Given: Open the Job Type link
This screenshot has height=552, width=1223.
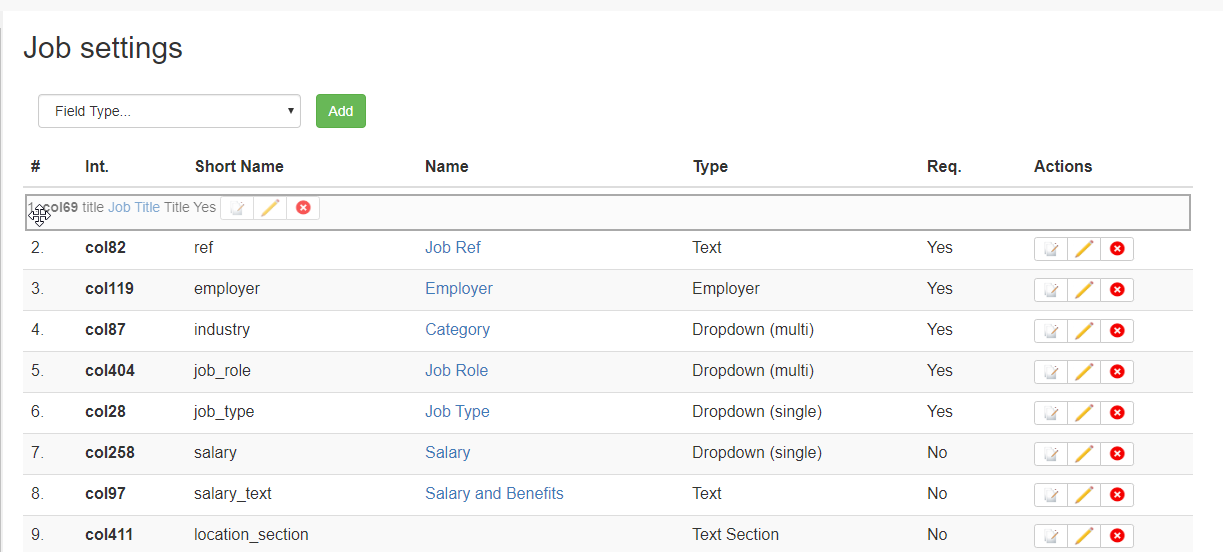Looking at the screenshot, I should 457,411.
